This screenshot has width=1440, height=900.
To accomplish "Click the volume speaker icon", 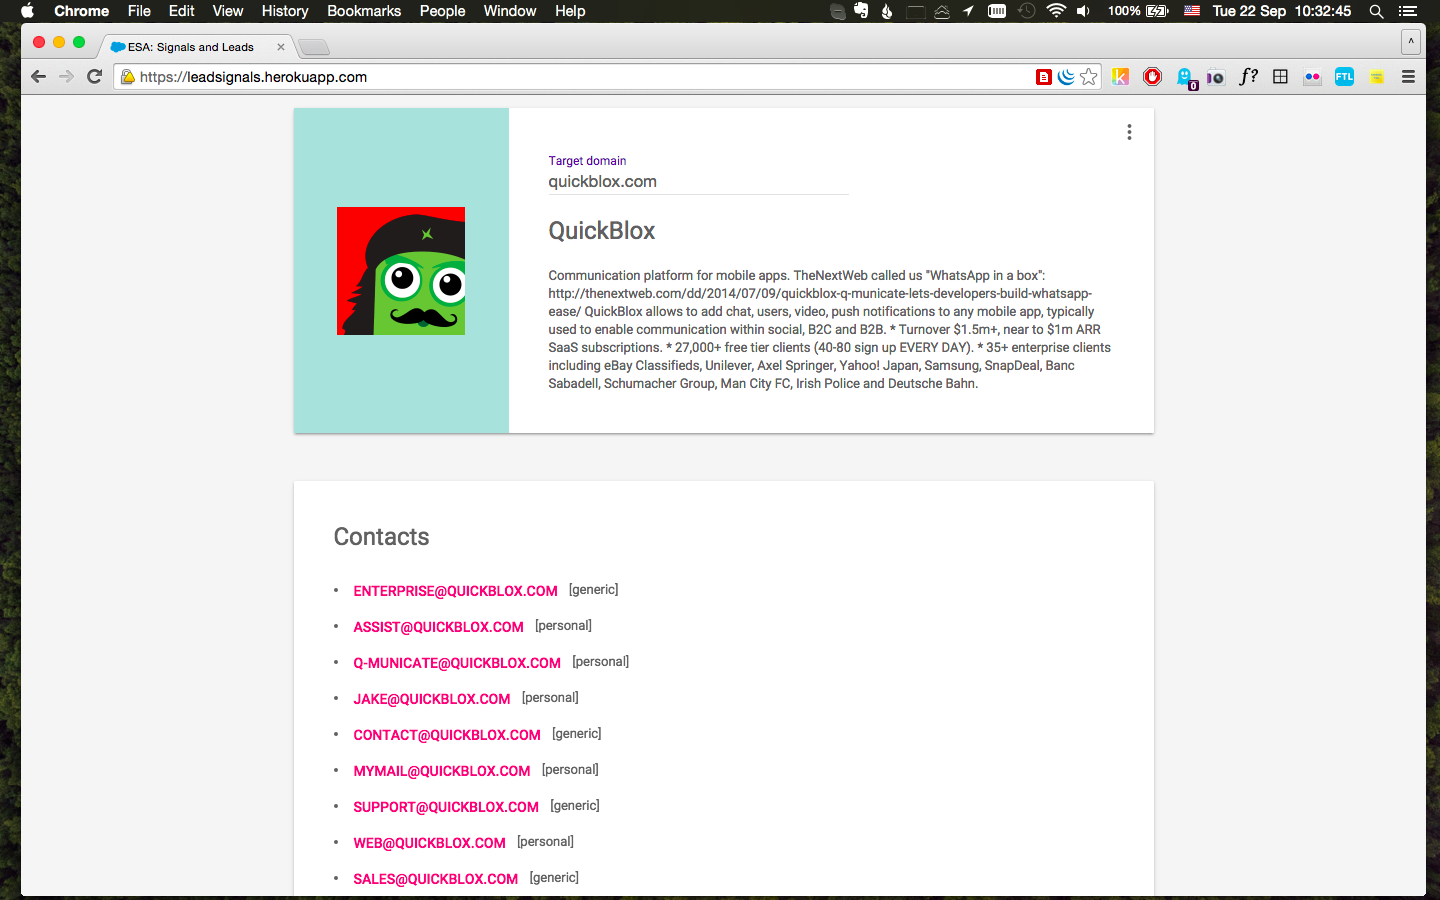I will tap(1083, 11).
